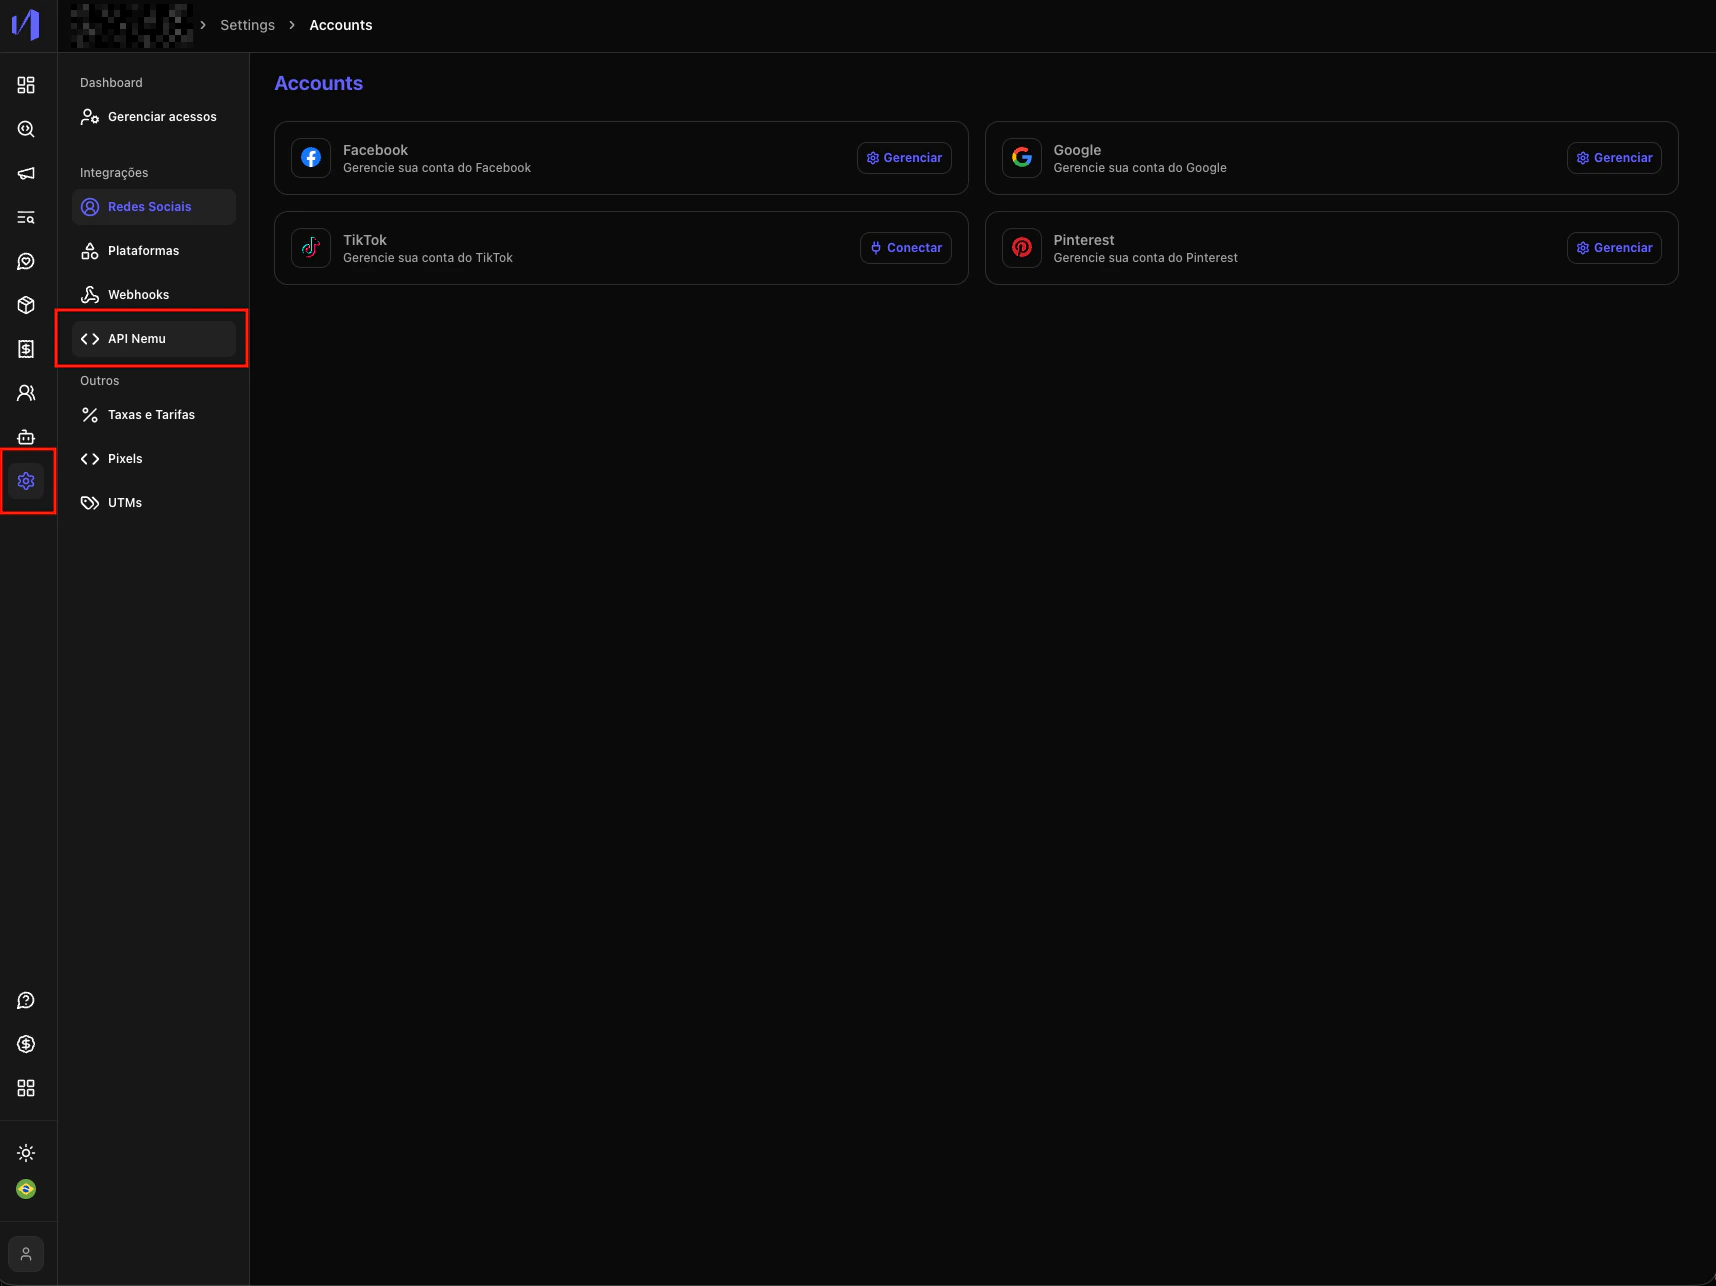Click 'Gerencie sua conta do TikTok' text
Screen dimensions: 1716x1286
[x=428, y=258]
